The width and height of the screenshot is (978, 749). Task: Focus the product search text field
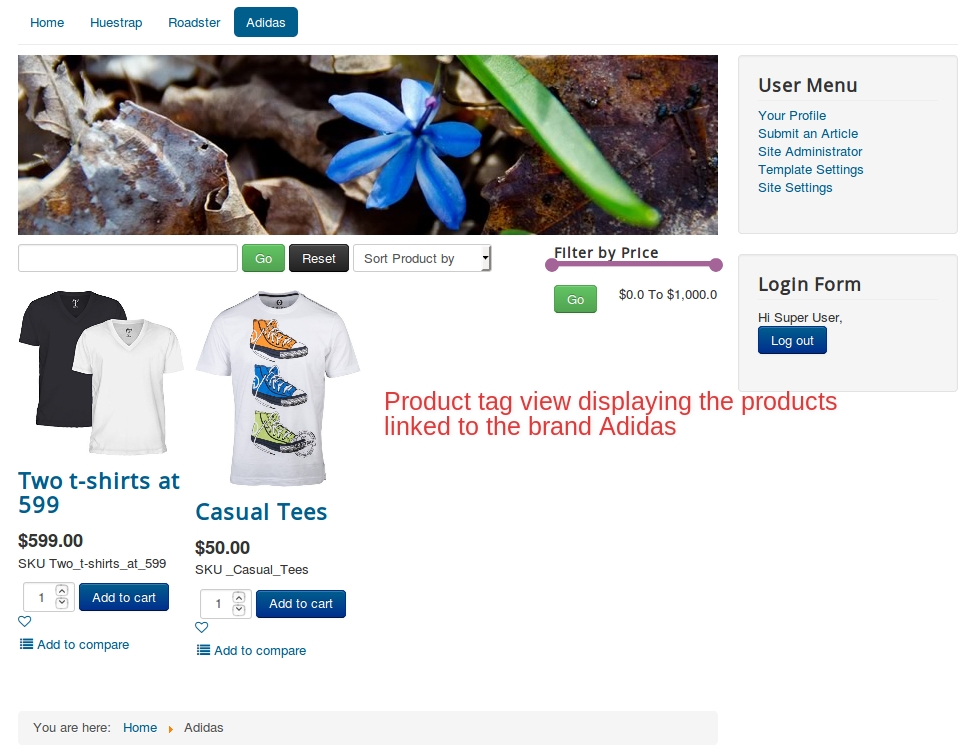pos(128,258)
